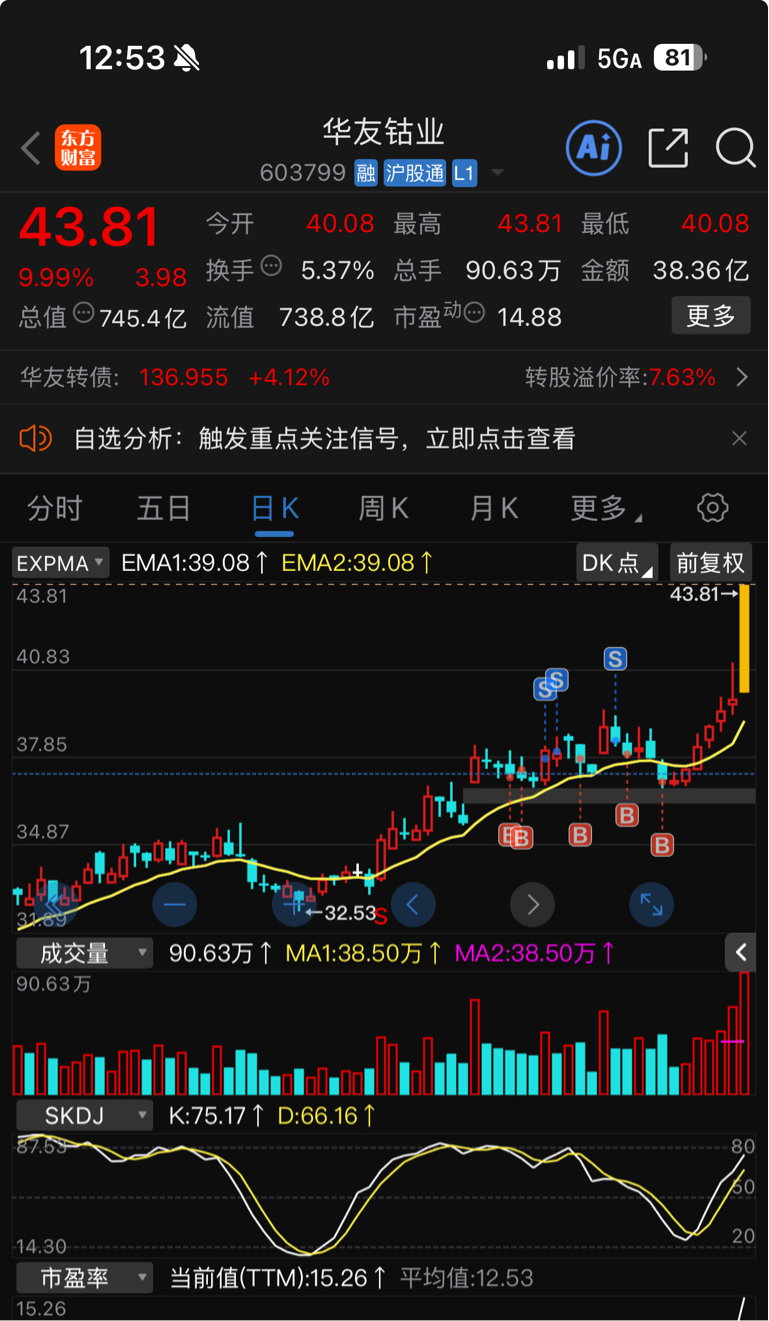769x1321 pixels.
Task: Move chart left with arrow button
Action: click(x=413, y=905)
